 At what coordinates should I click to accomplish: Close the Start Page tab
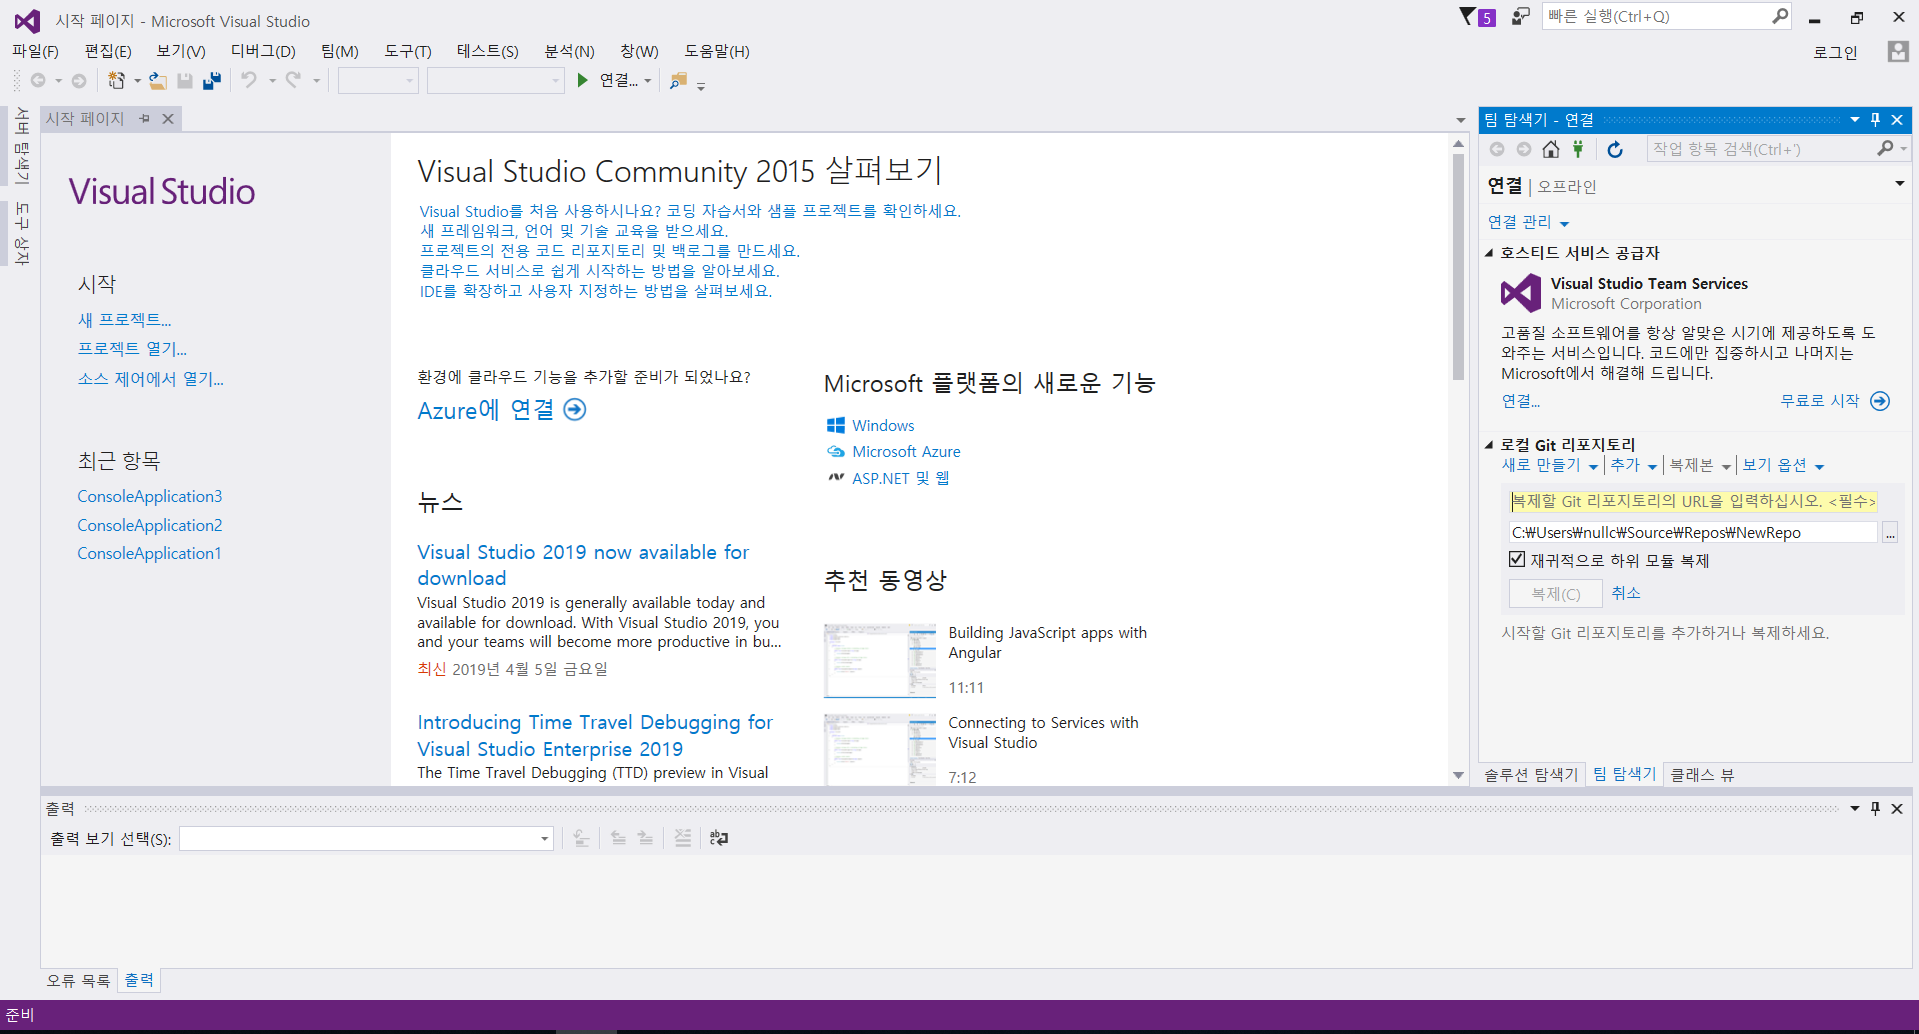click(x=168, y=118)
